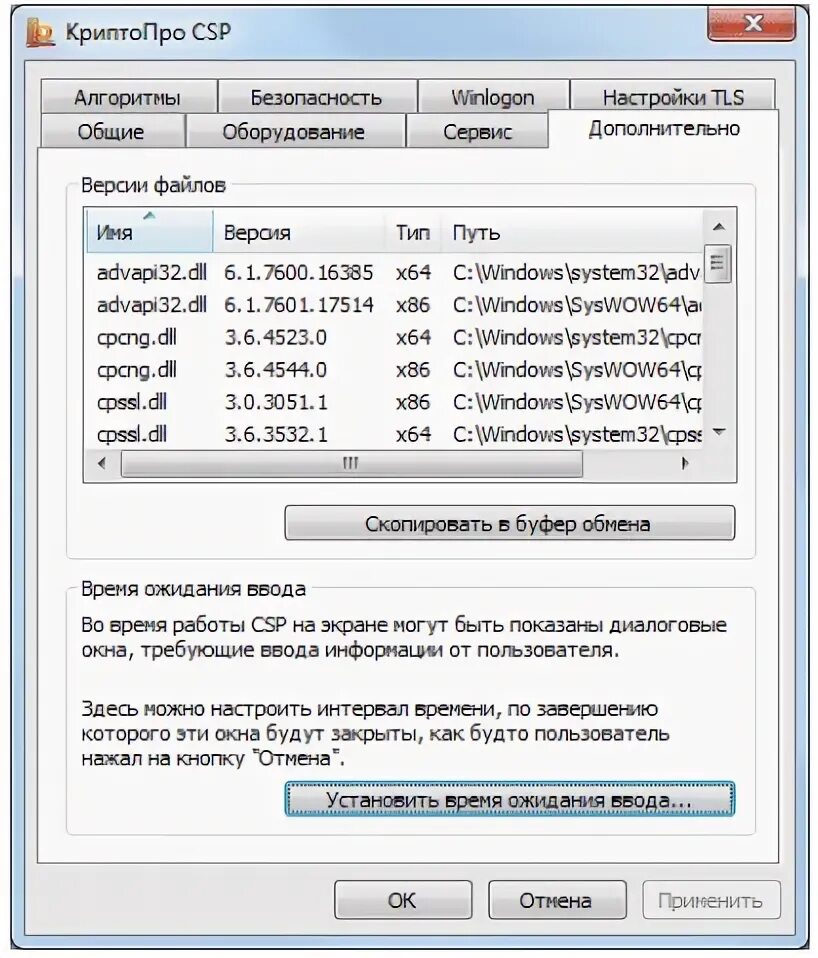This screenshot has height=958, width=818.
Task: Open the Оборудование tab
Action: click(294, 131)
